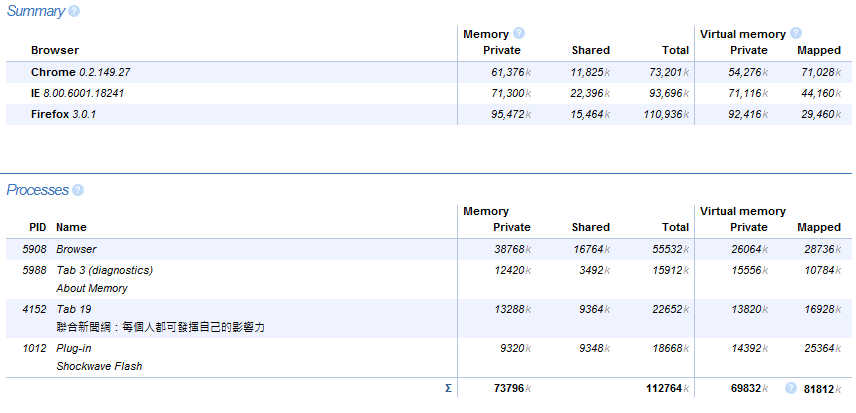Click the Summary section heading
The image size is (856, 413).
point(35,11)
